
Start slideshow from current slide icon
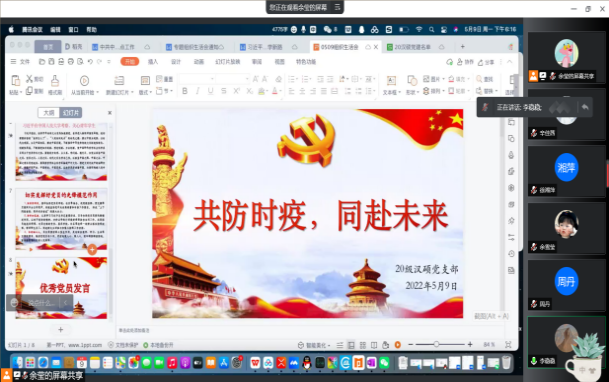click(84, 80)
